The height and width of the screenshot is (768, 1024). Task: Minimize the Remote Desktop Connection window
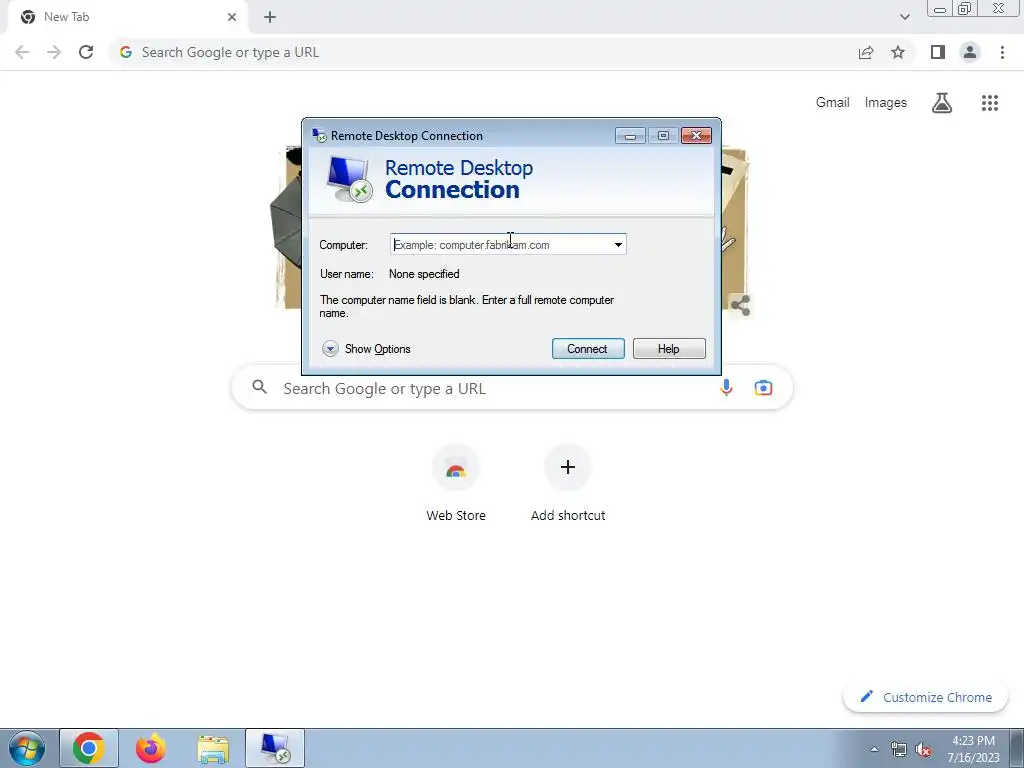(630, 136)
